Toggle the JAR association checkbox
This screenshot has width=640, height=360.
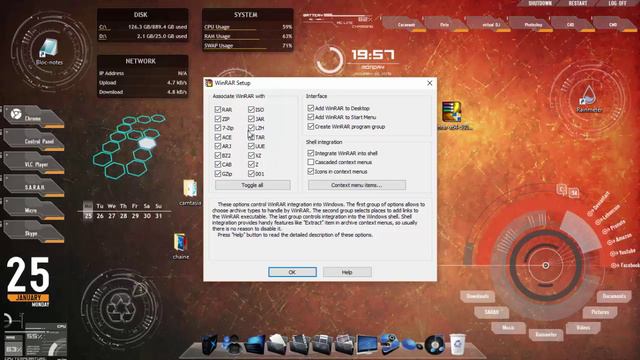coord(251,119)
